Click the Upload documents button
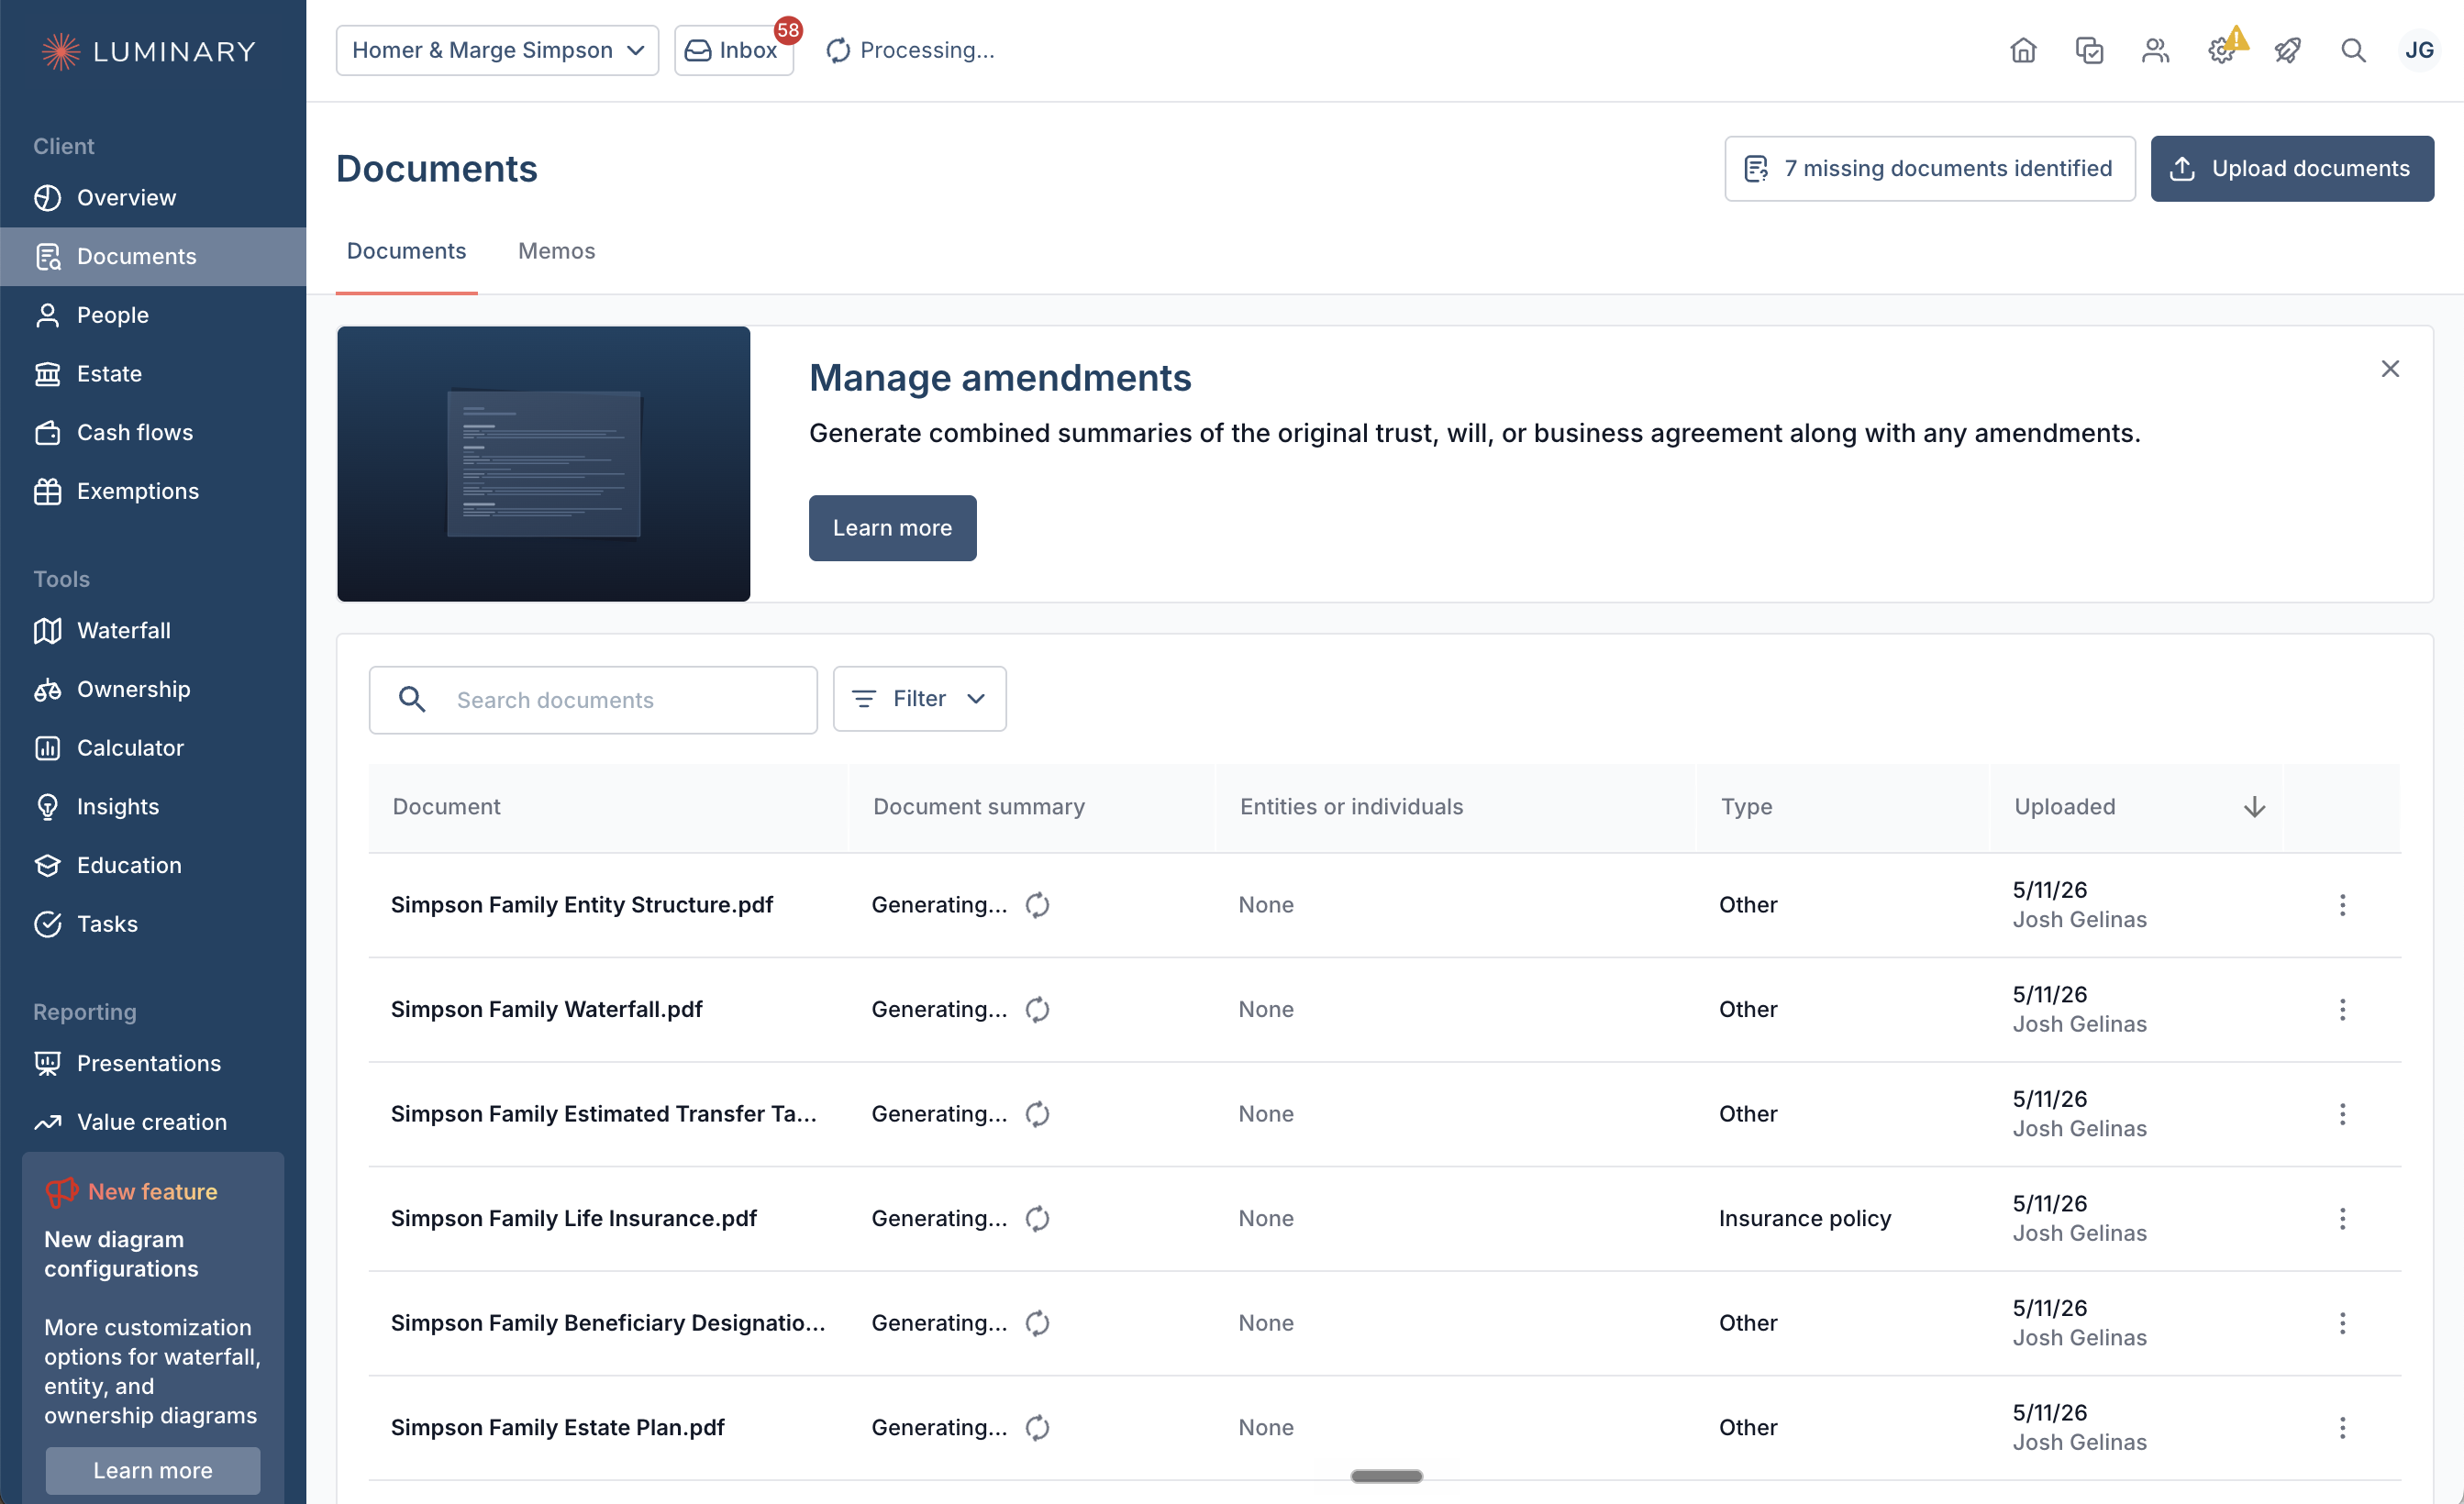 (x=2292, y=169)
